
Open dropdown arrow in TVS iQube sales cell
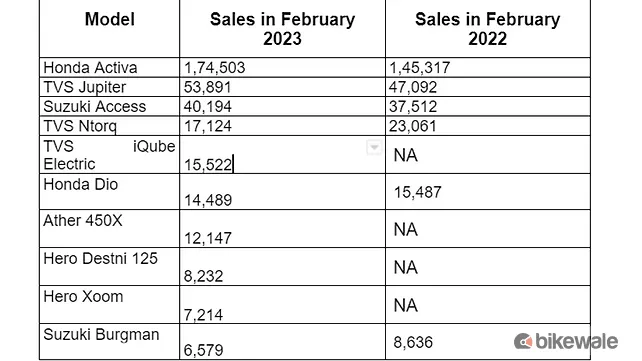[374, 147]
